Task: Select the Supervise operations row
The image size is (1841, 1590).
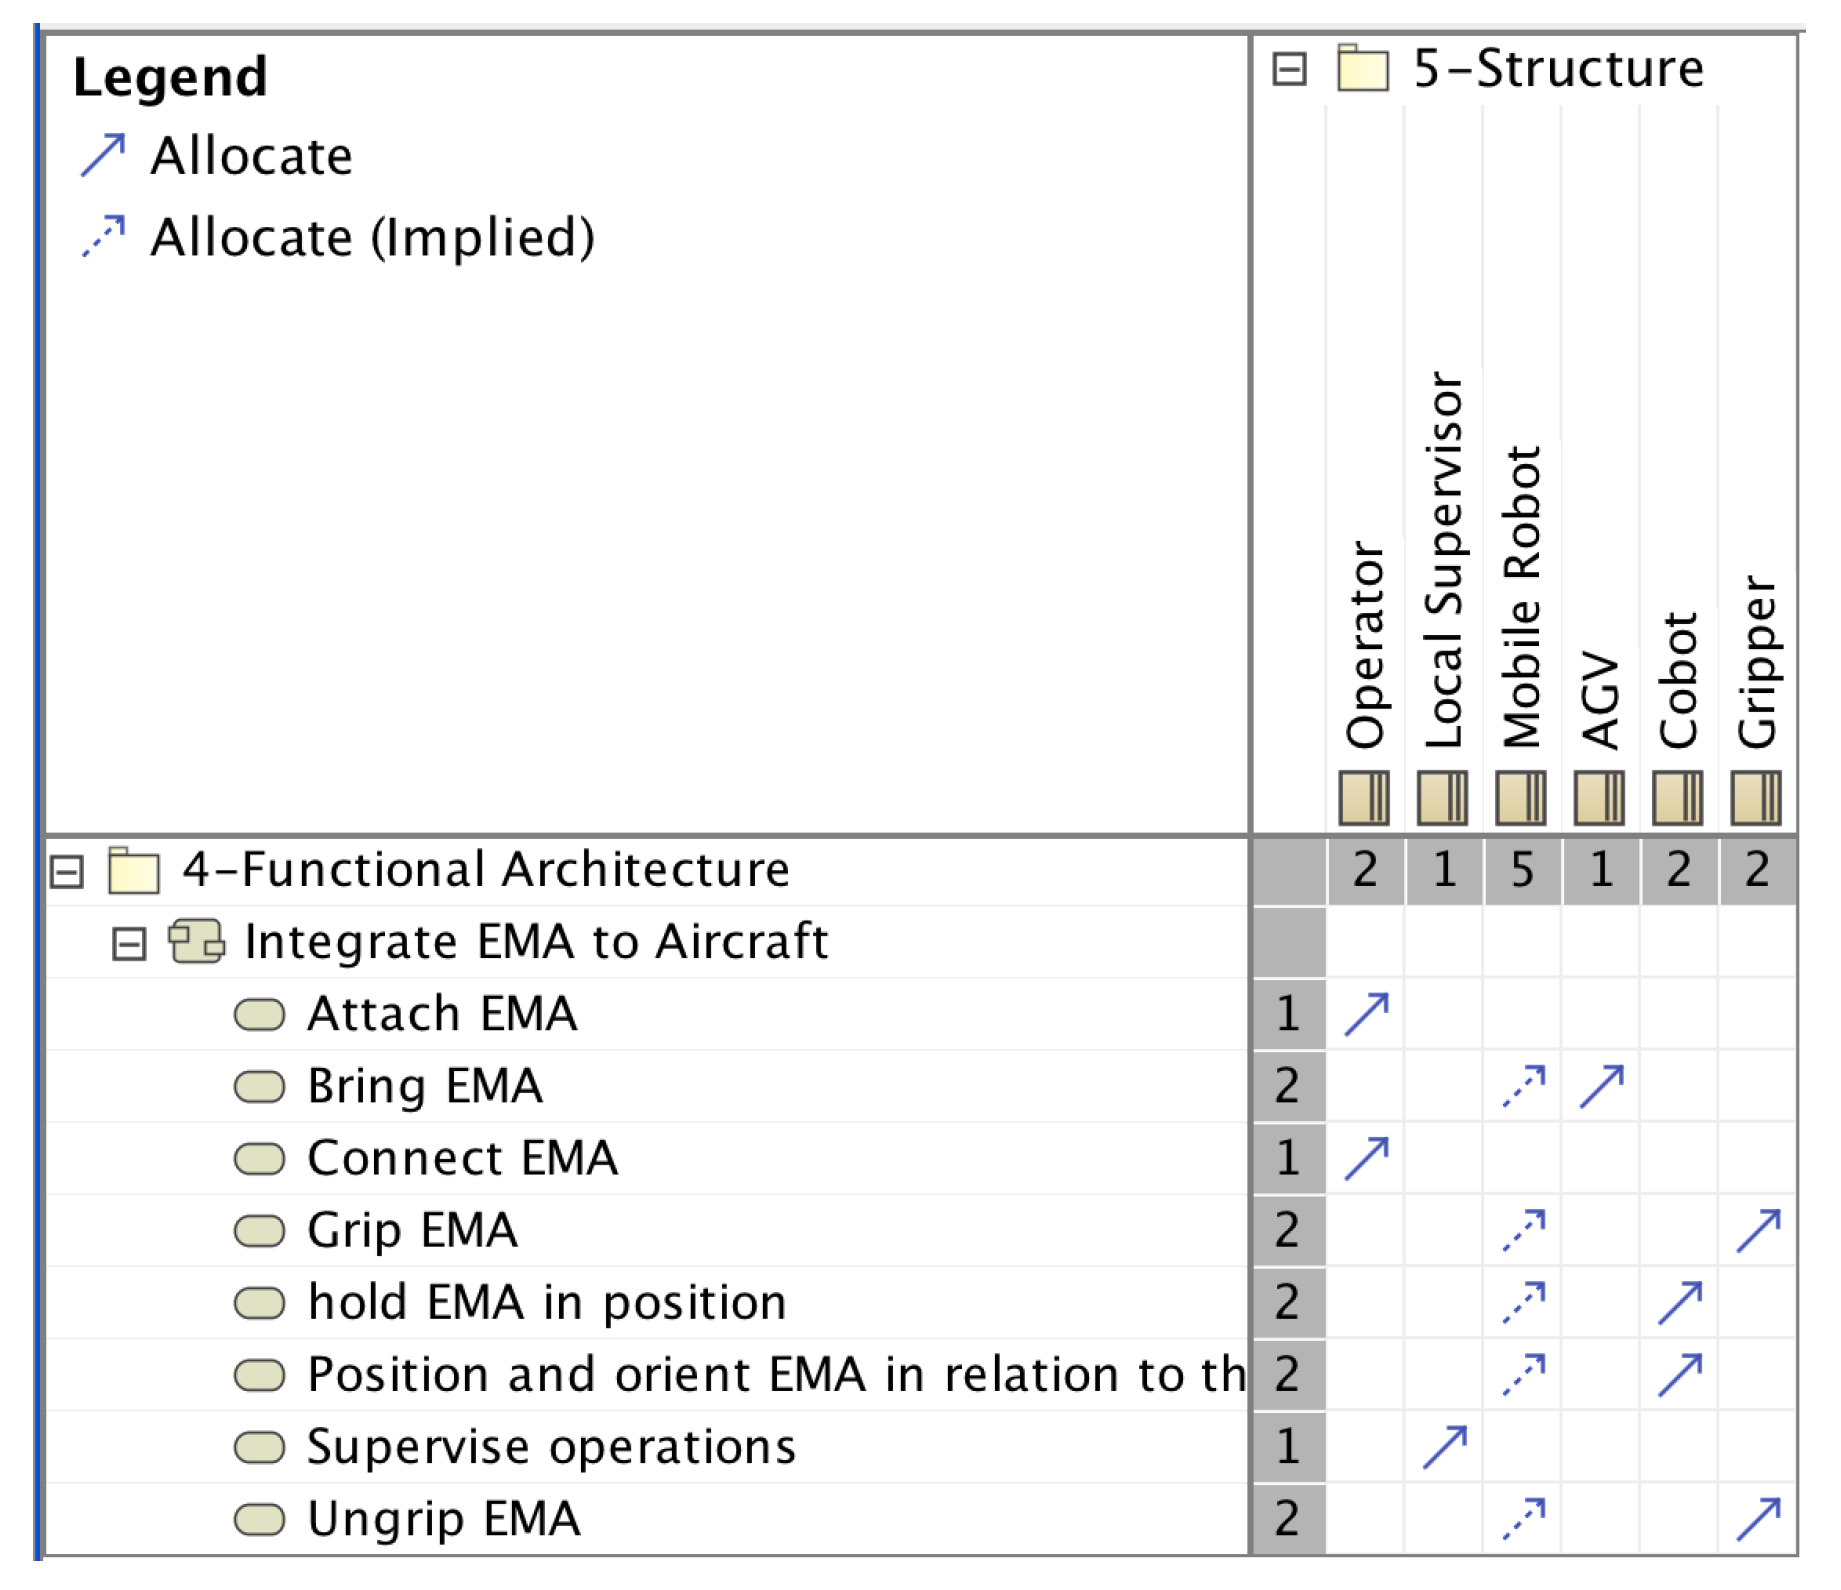Action: (551, 1447)
